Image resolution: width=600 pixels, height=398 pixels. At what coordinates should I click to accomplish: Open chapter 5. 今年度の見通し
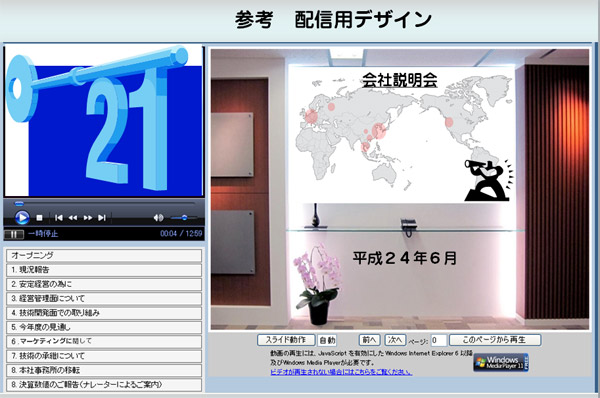104,327
